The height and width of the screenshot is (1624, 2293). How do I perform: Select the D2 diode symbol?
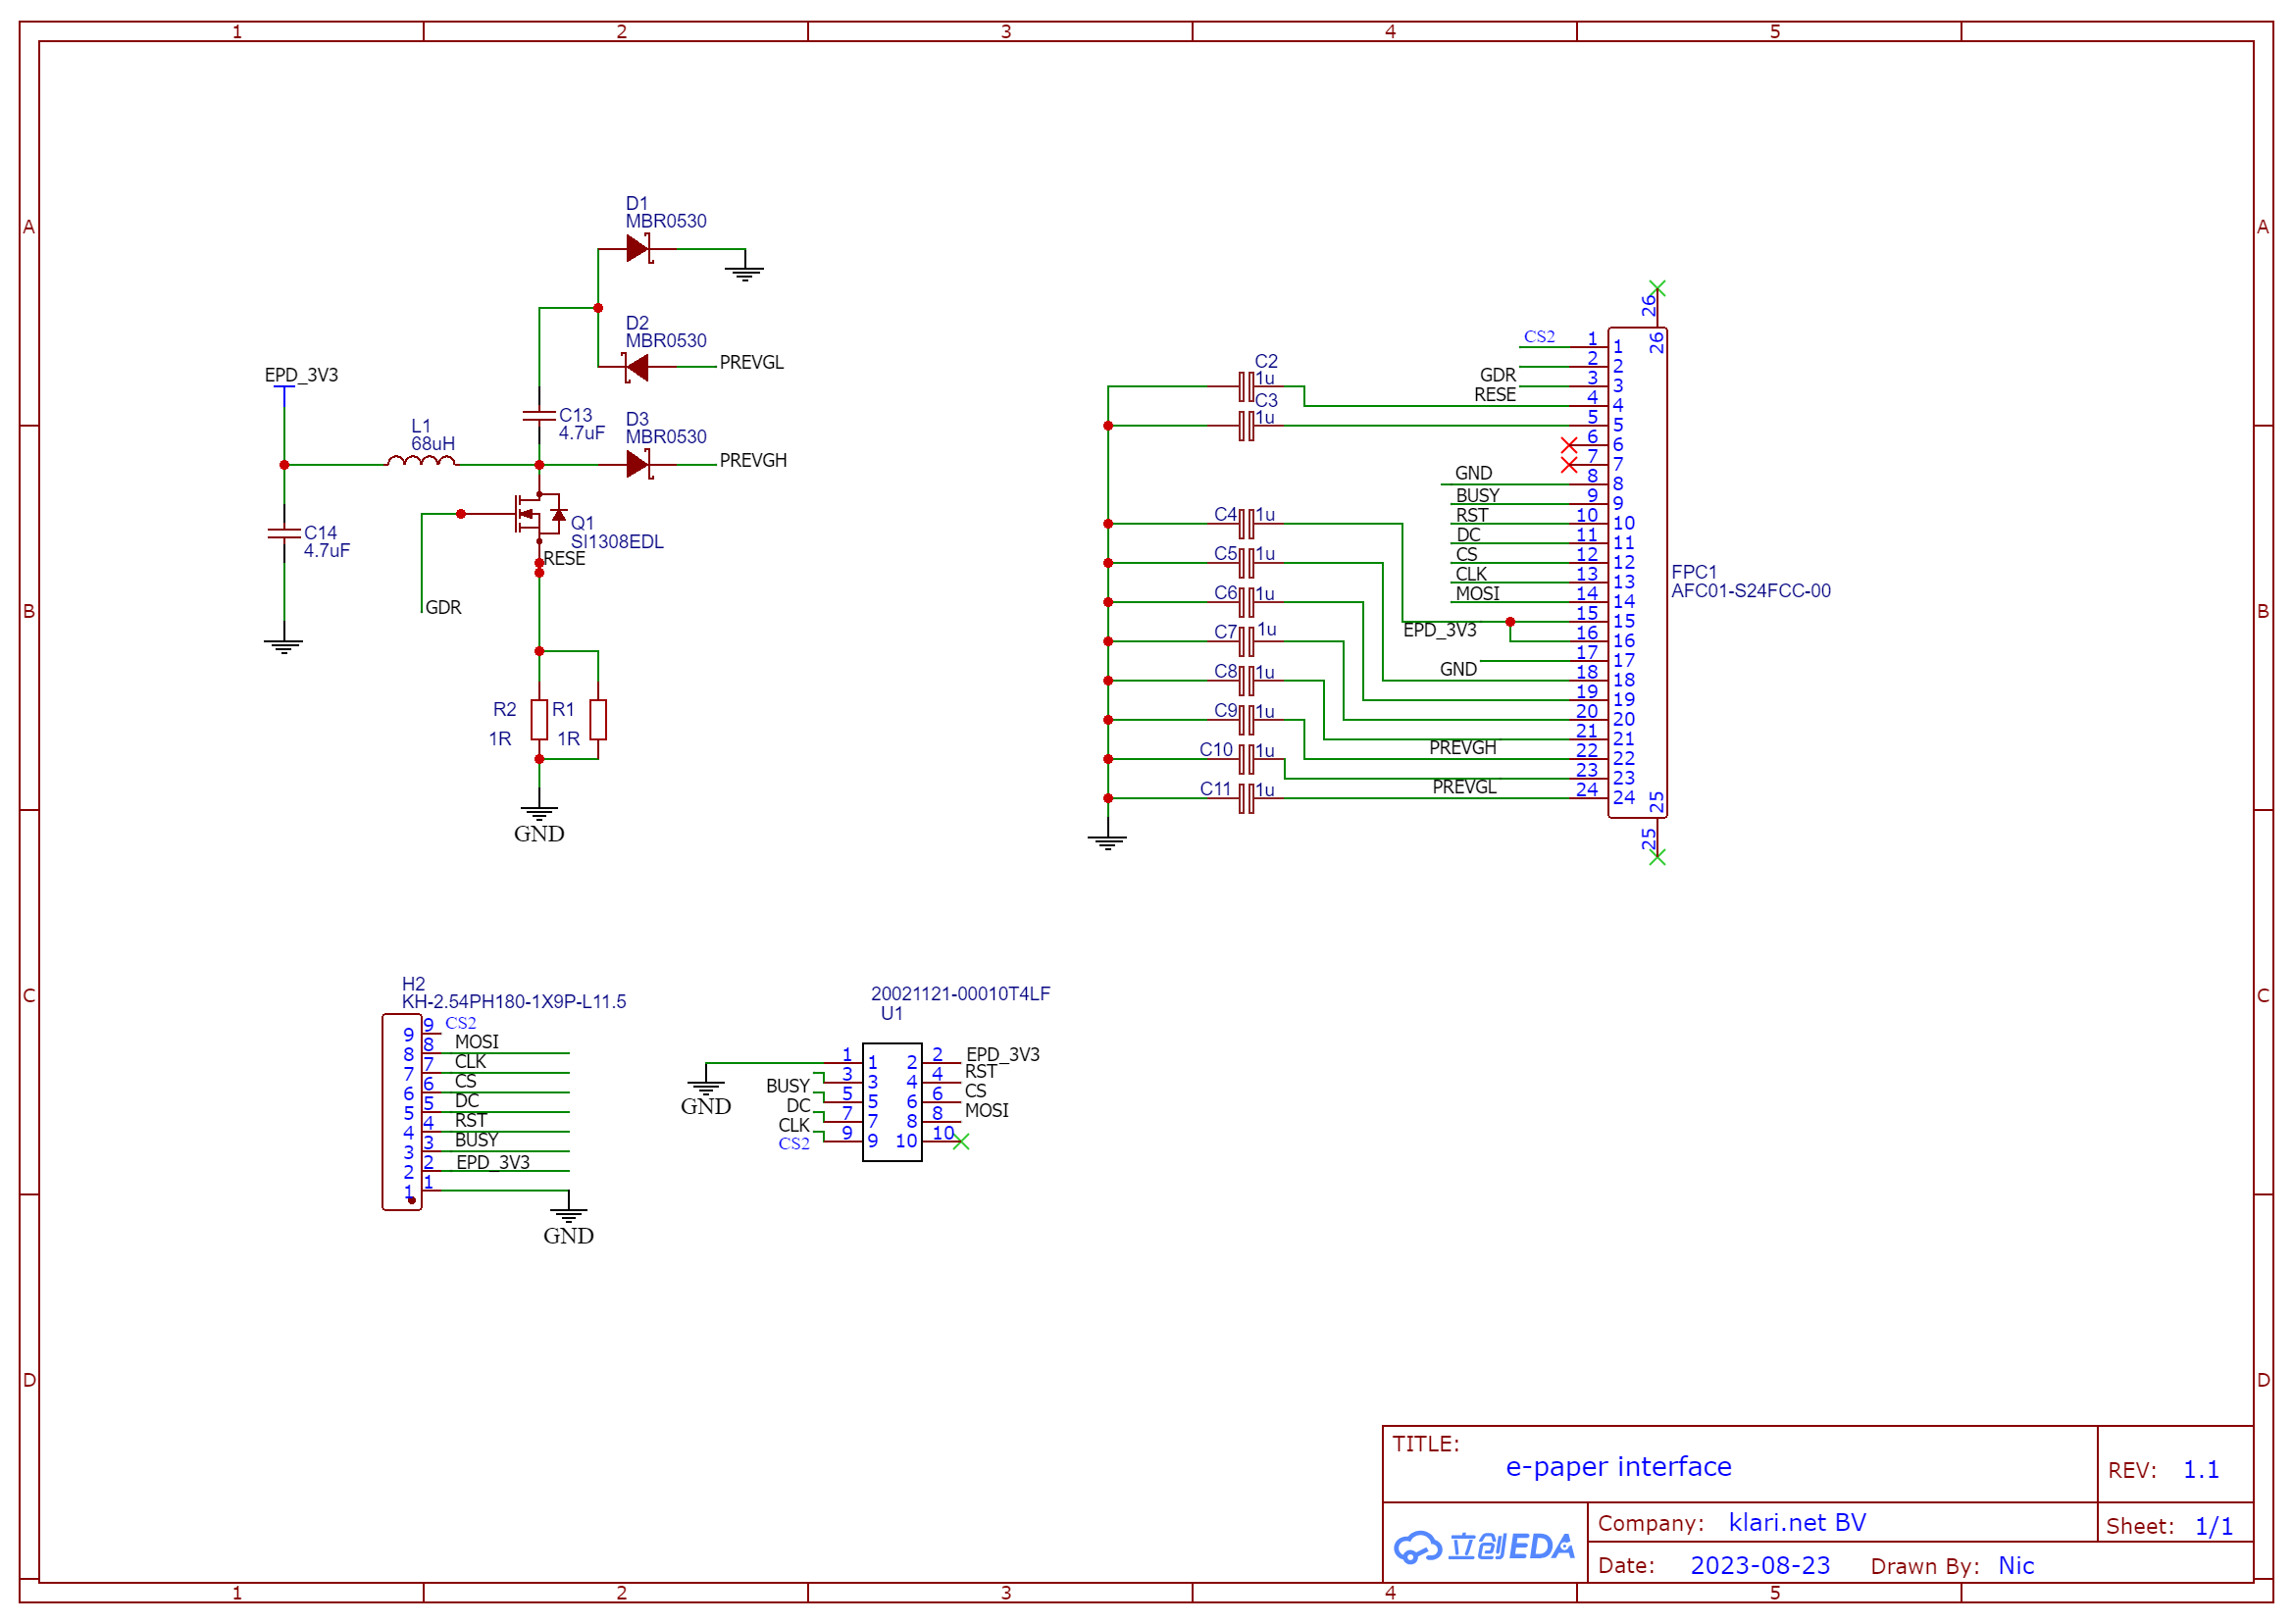click(x=636, y=368)
